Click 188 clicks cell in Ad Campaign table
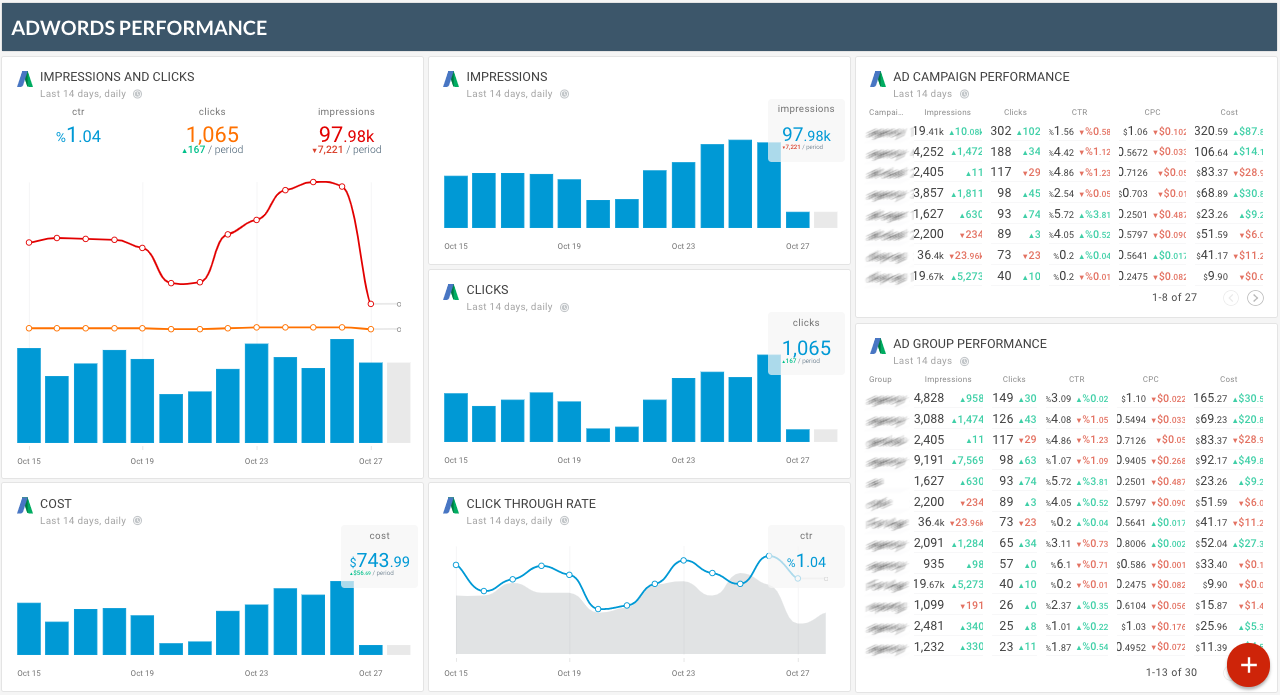This screenshot has width=1280, height=695. click(1000, 152)
